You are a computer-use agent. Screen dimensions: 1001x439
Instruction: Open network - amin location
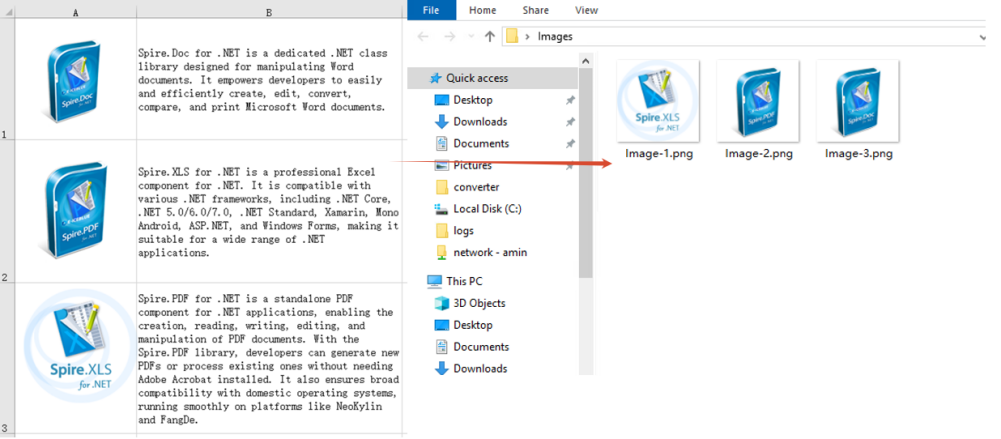490,252
